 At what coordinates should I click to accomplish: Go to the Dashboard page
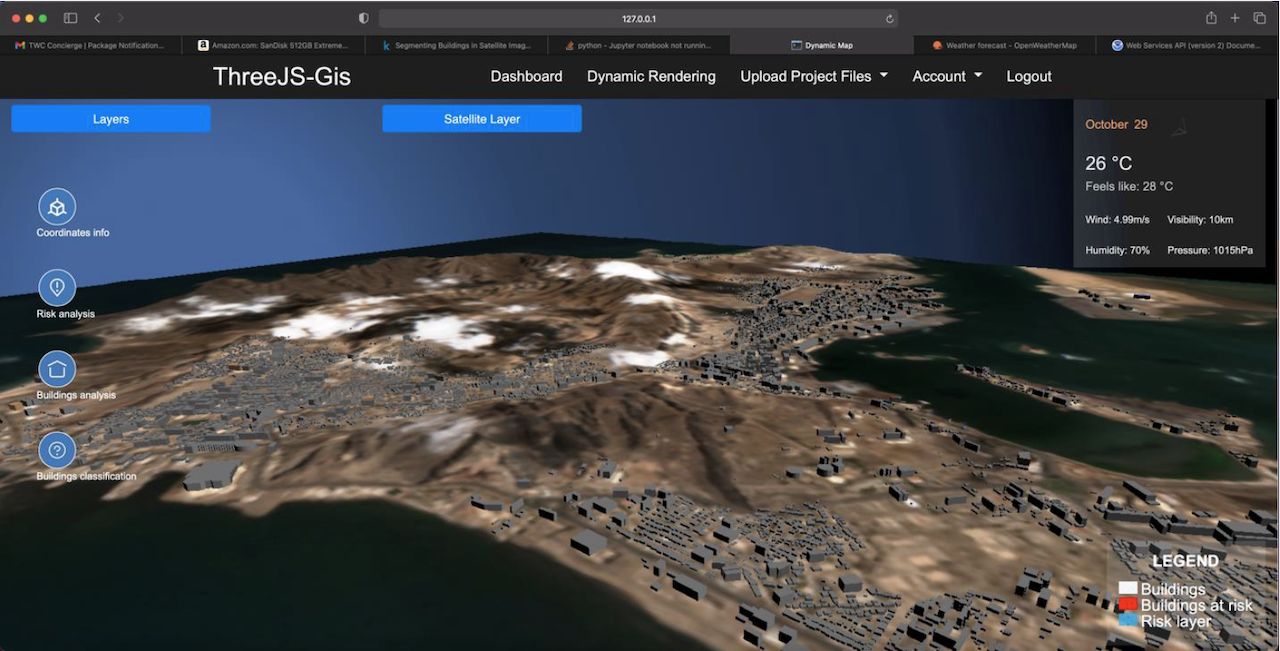pyautogui.click(x=526, y=76)
